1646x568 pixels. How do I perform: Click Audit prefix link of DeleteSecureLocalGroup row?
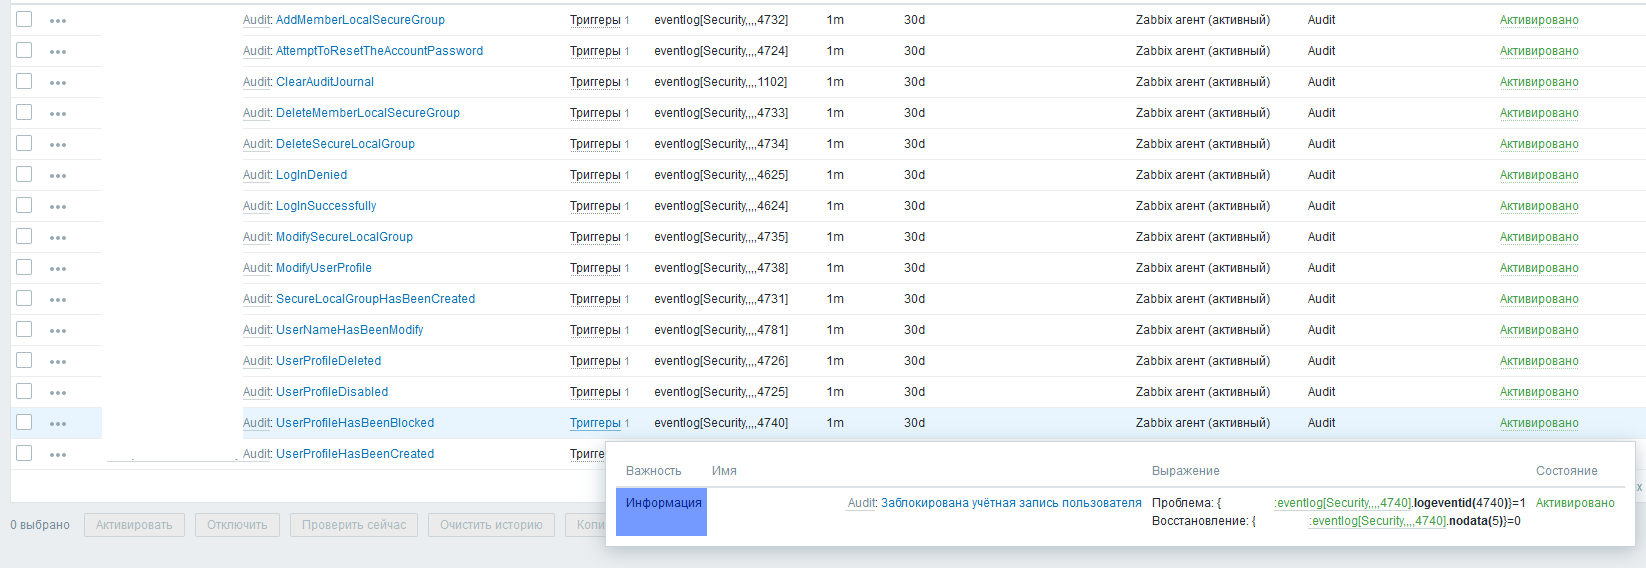(257, 144)
